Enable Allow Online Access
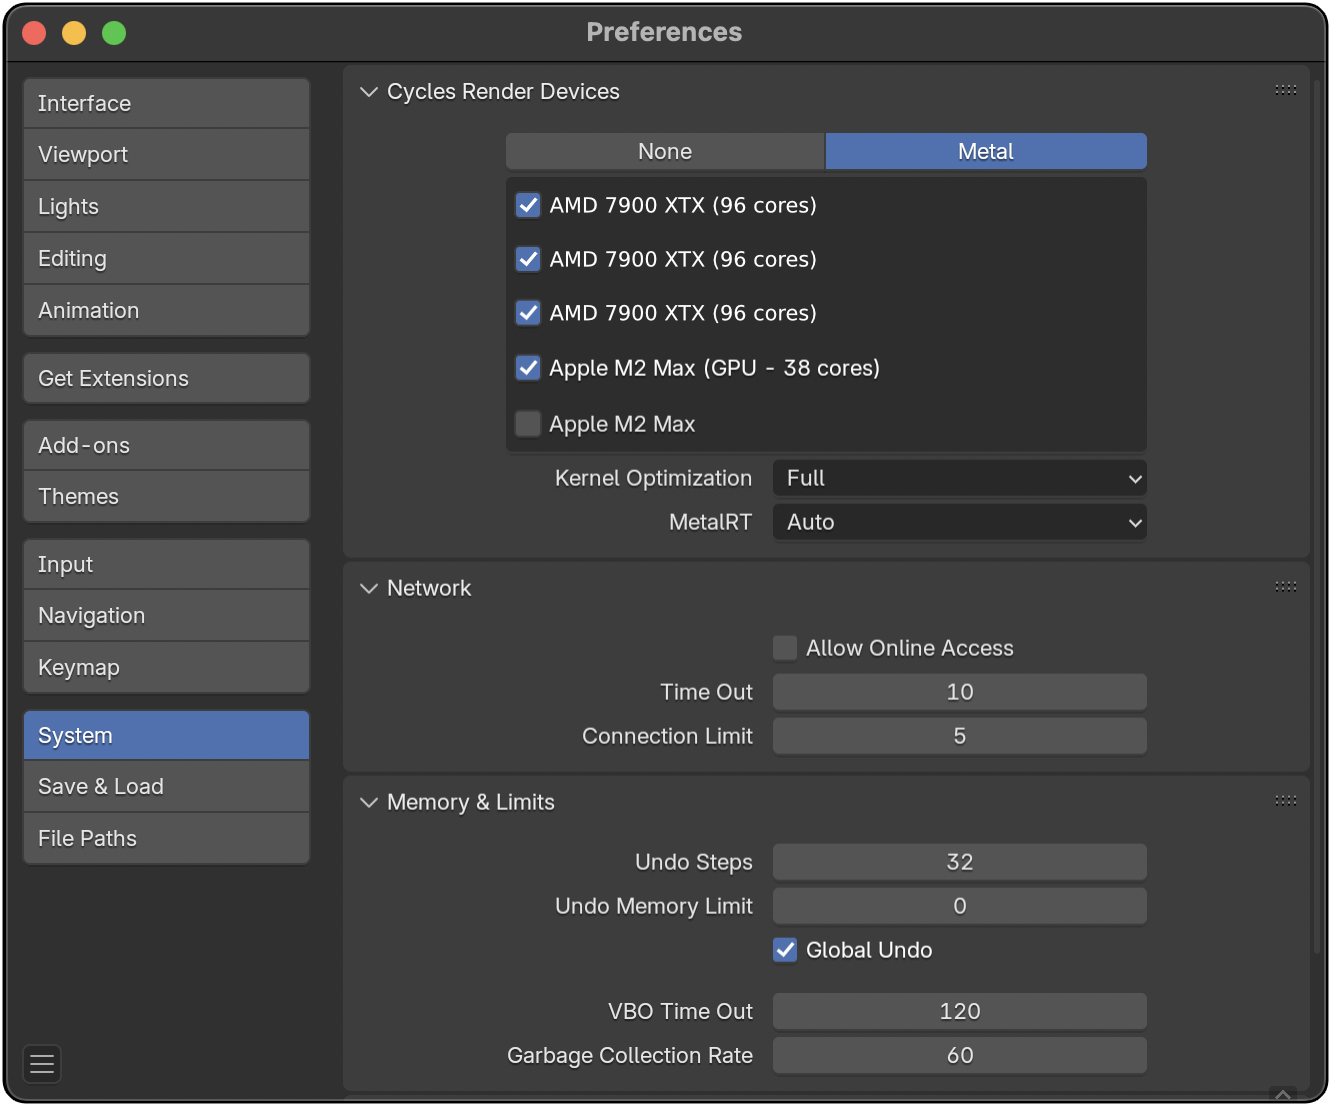The width and height of the screenshot is (1331, 1106). [785, 648]
